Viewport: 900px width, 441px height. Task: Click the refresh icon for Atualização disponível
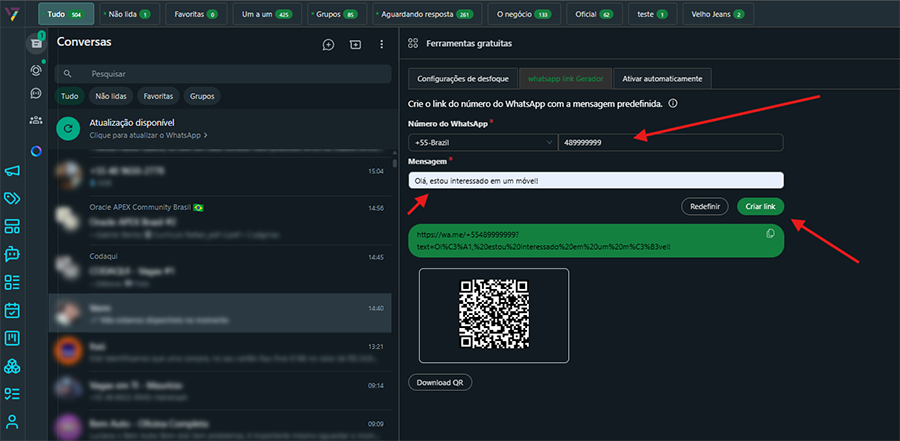(x=69, y=127)
